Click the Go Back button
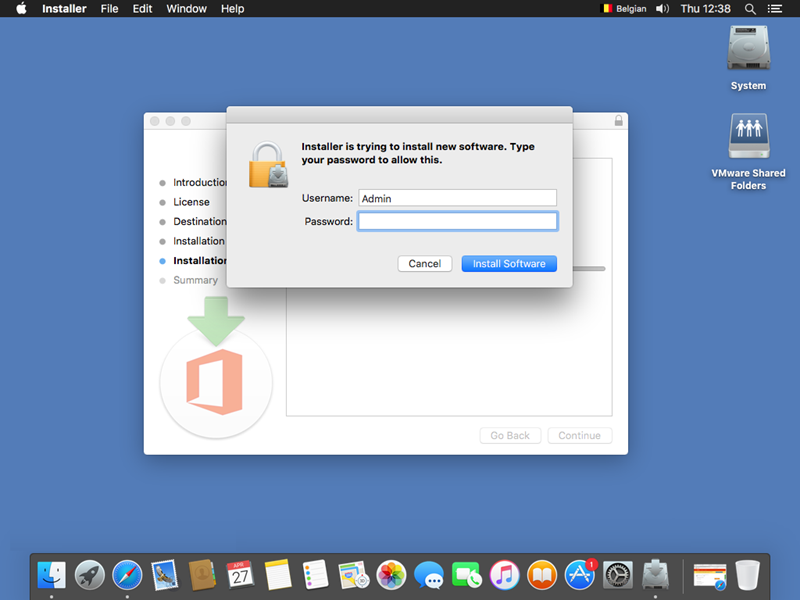800x600 pixels. pyautogui.click(x=510, y=436)
